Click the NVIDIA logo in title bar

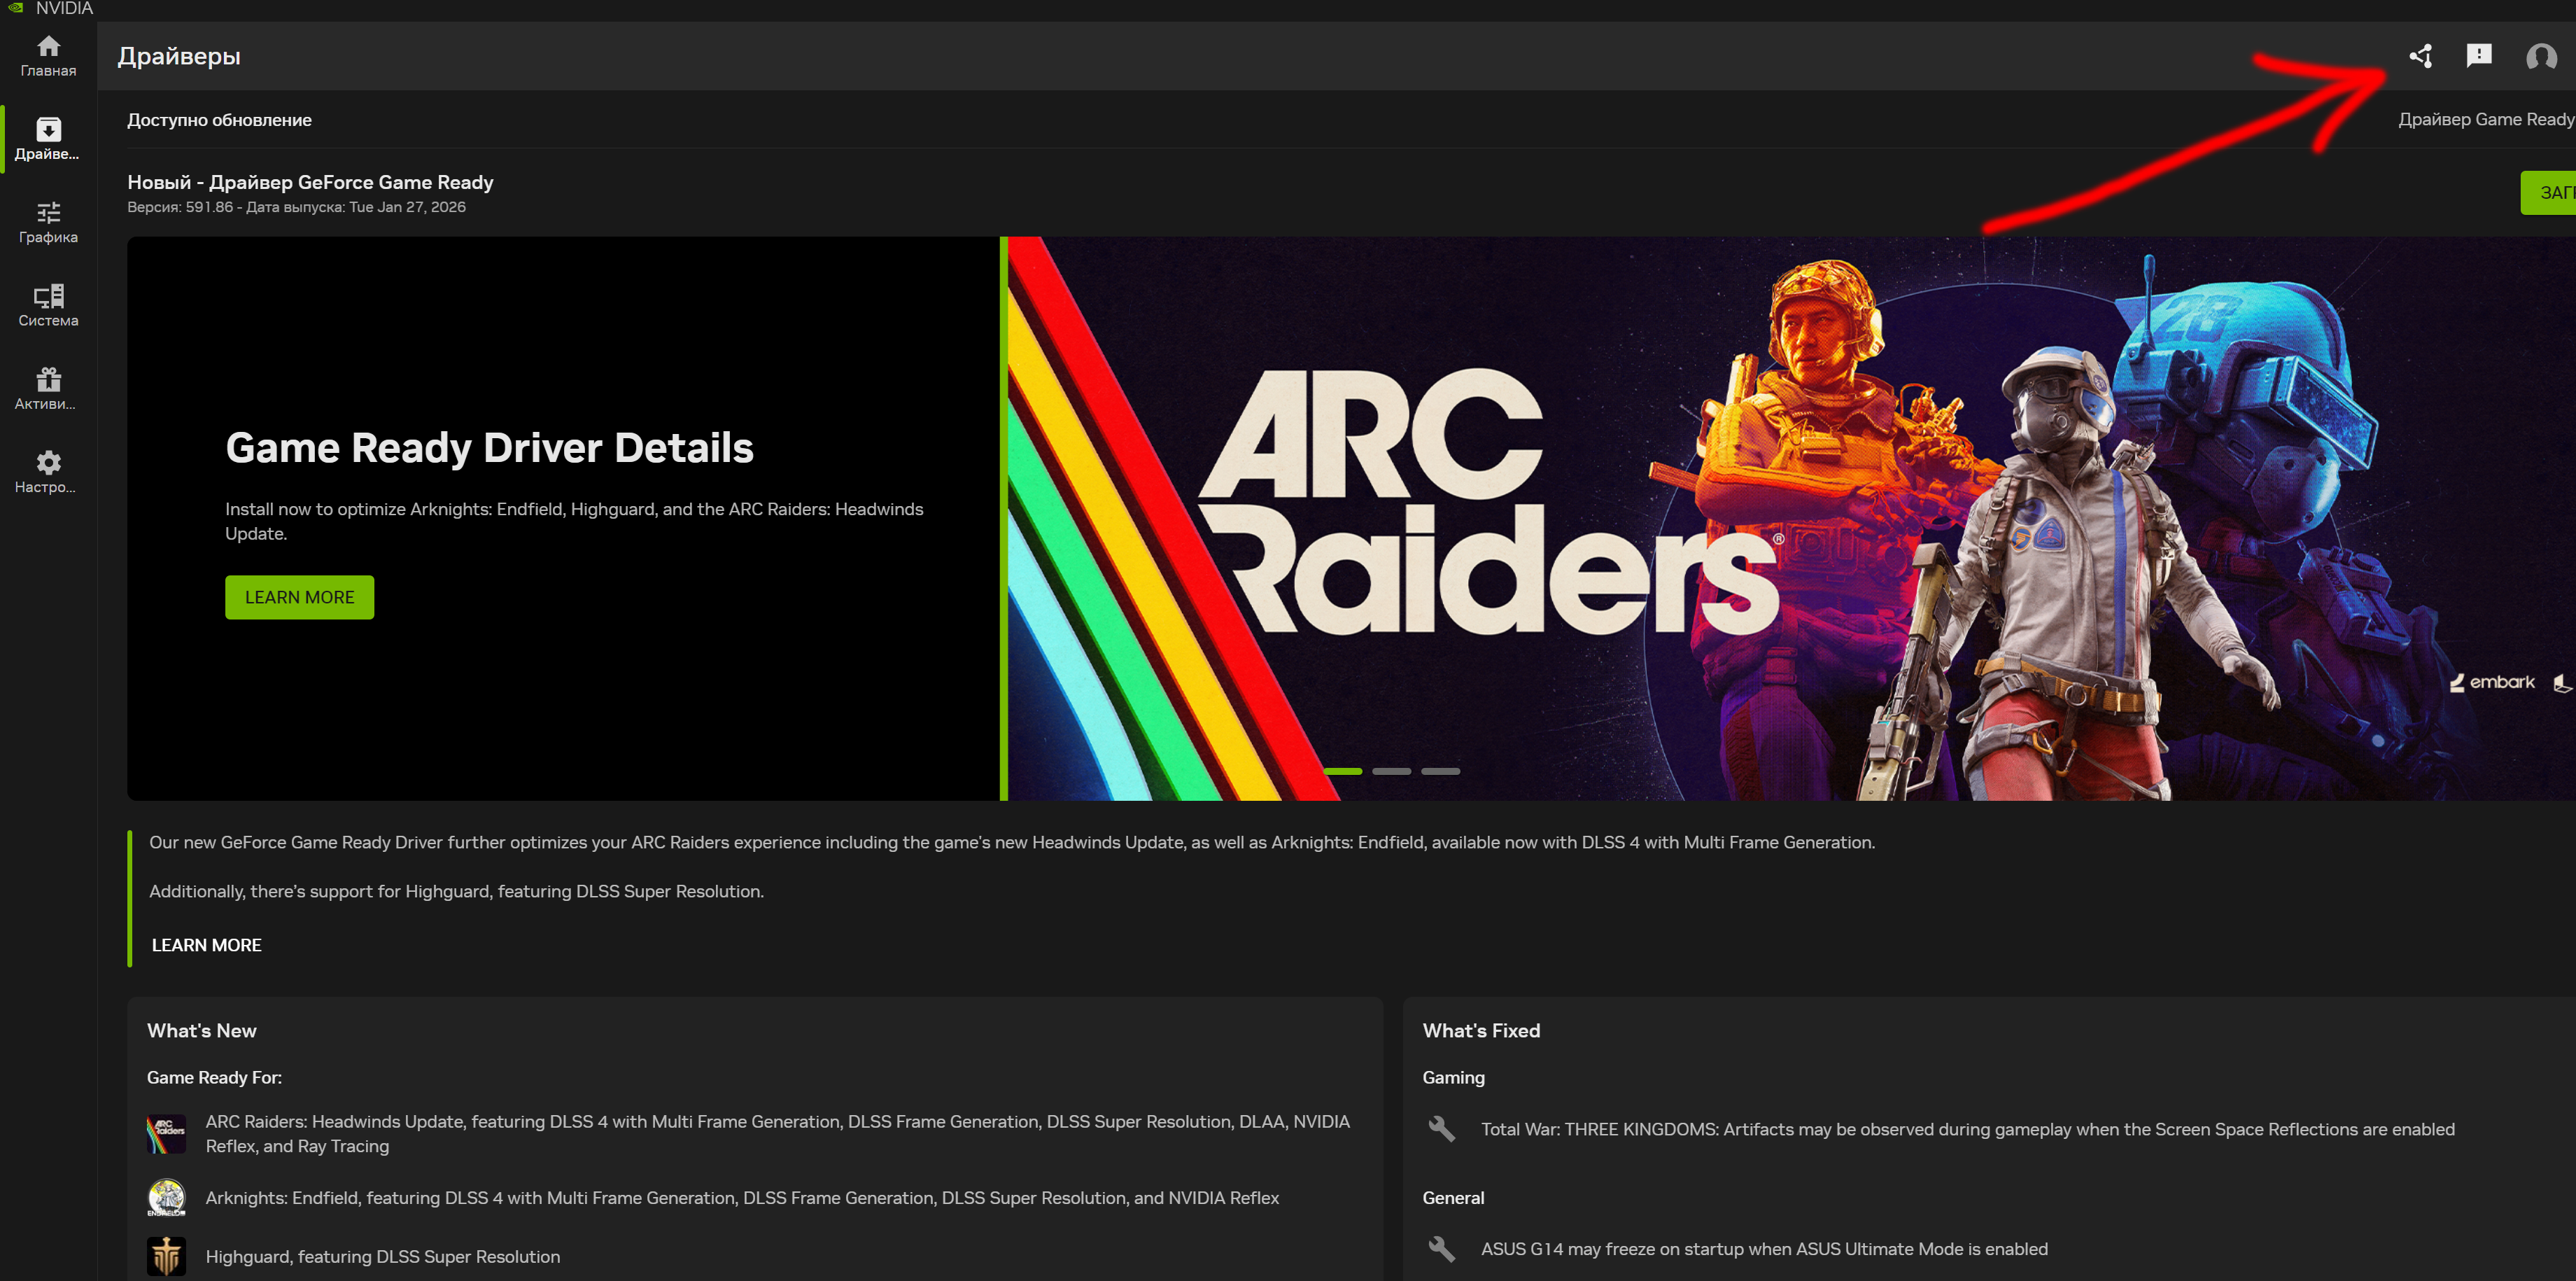coord(16,8)
